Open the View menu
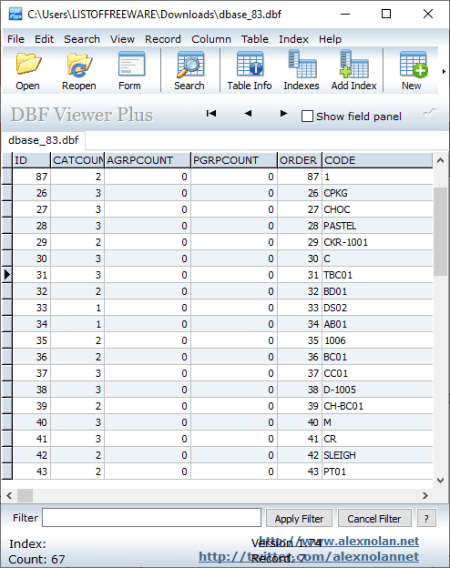The image size is (450, 568). pyautogui.click(x=122, y=39)
